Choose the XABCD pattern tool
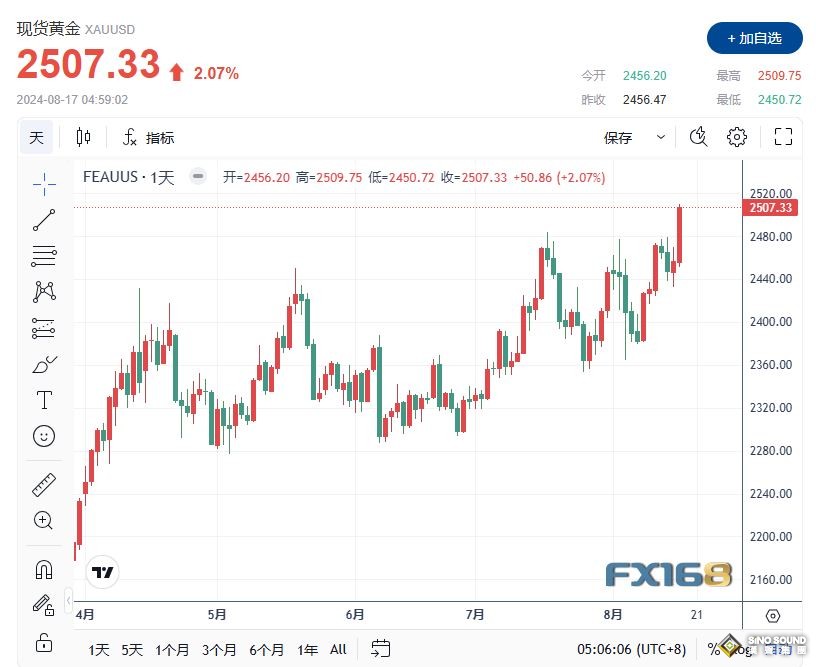 click(x=44, y=292)
